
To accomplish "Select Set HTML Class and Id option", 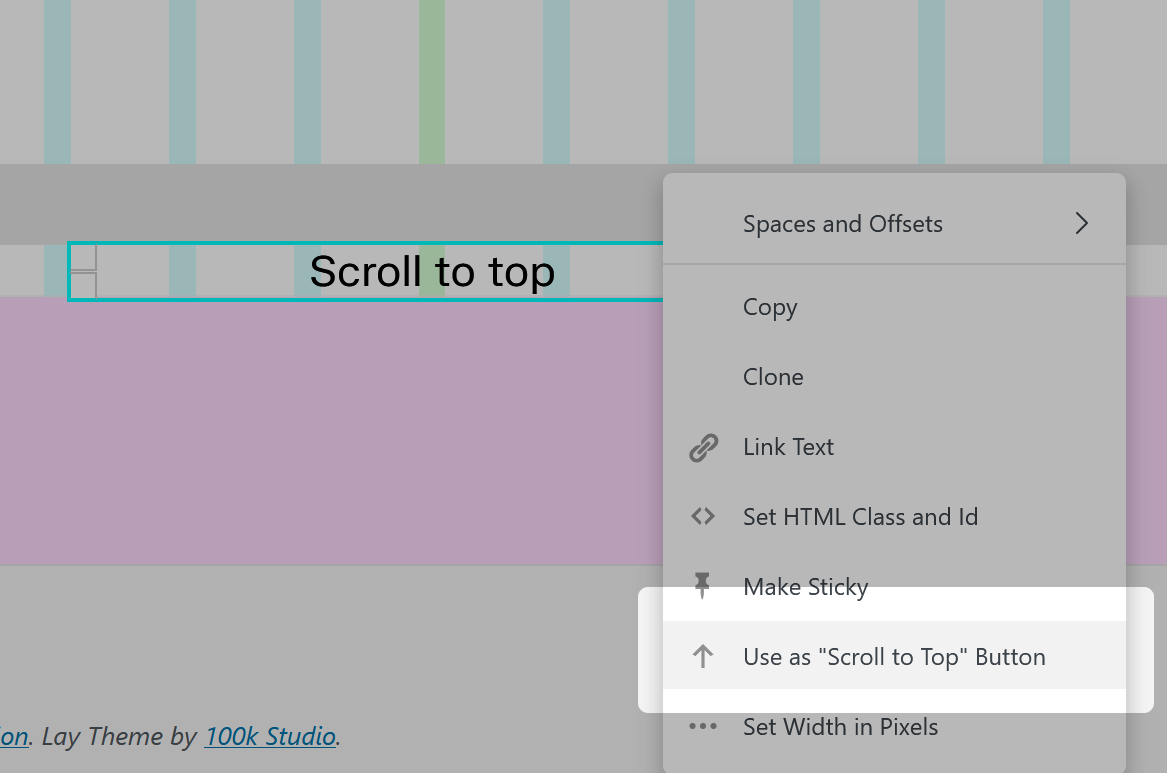I will [860, 517].
